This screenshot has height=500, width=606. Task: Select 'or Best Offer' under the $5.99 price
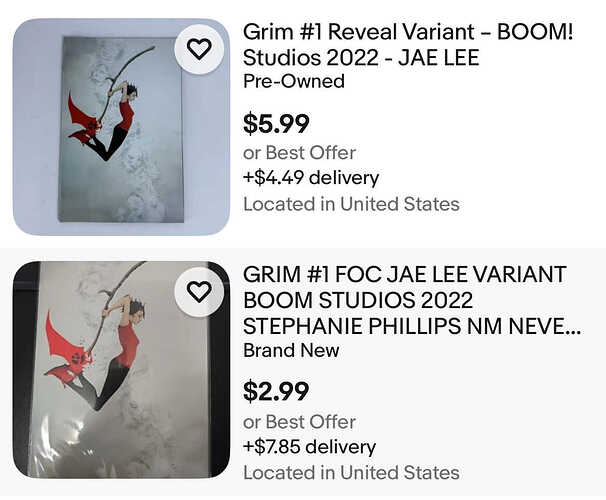click(299, 153)
